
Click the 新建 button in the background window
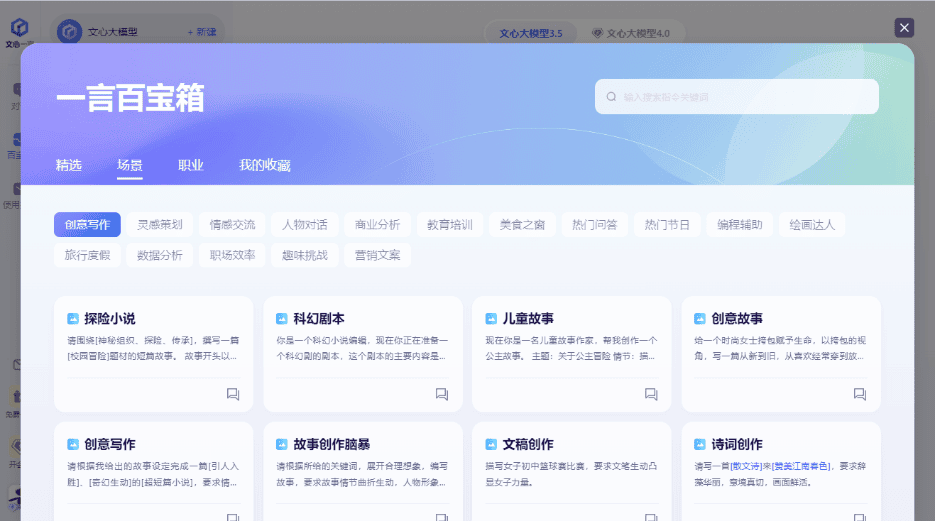[202, 32]
